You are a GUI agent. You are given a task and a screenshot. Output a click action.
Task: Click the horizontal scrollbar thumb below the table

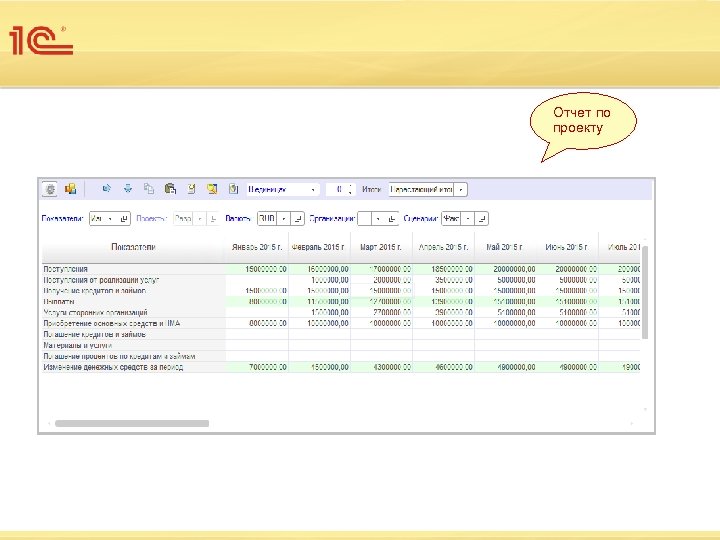tap(132, 423)
